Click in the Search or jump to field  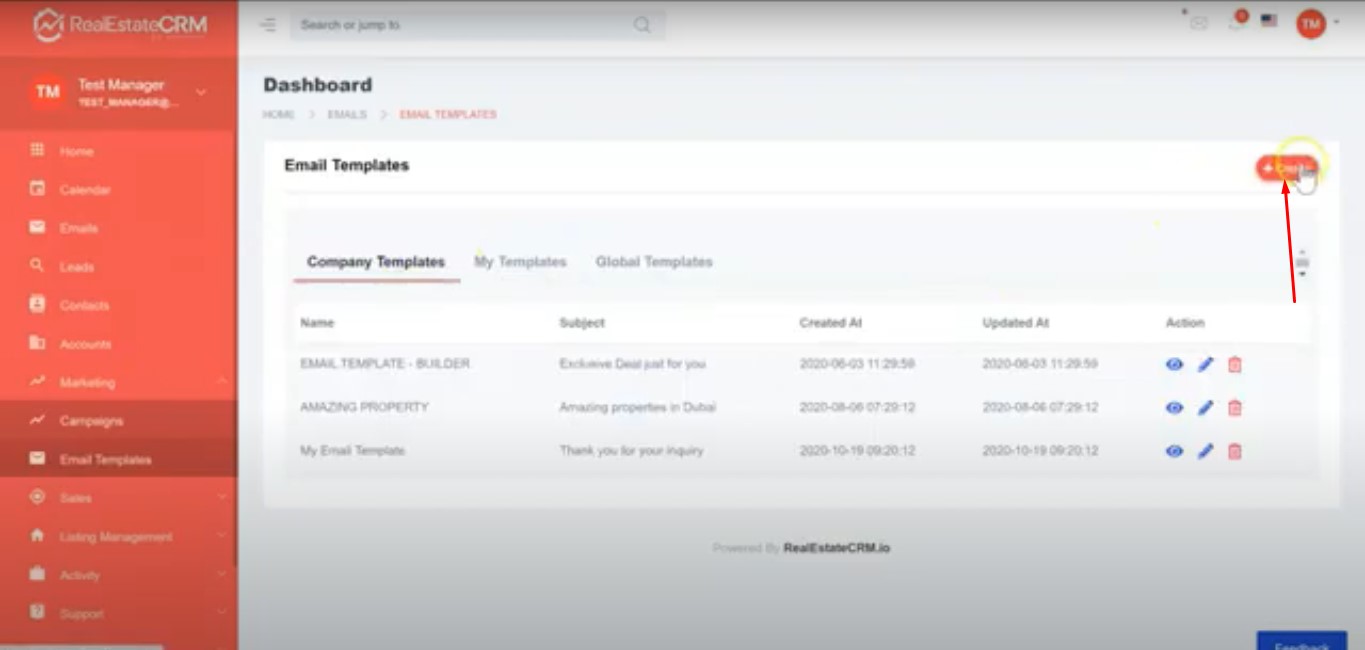[460, 25]
